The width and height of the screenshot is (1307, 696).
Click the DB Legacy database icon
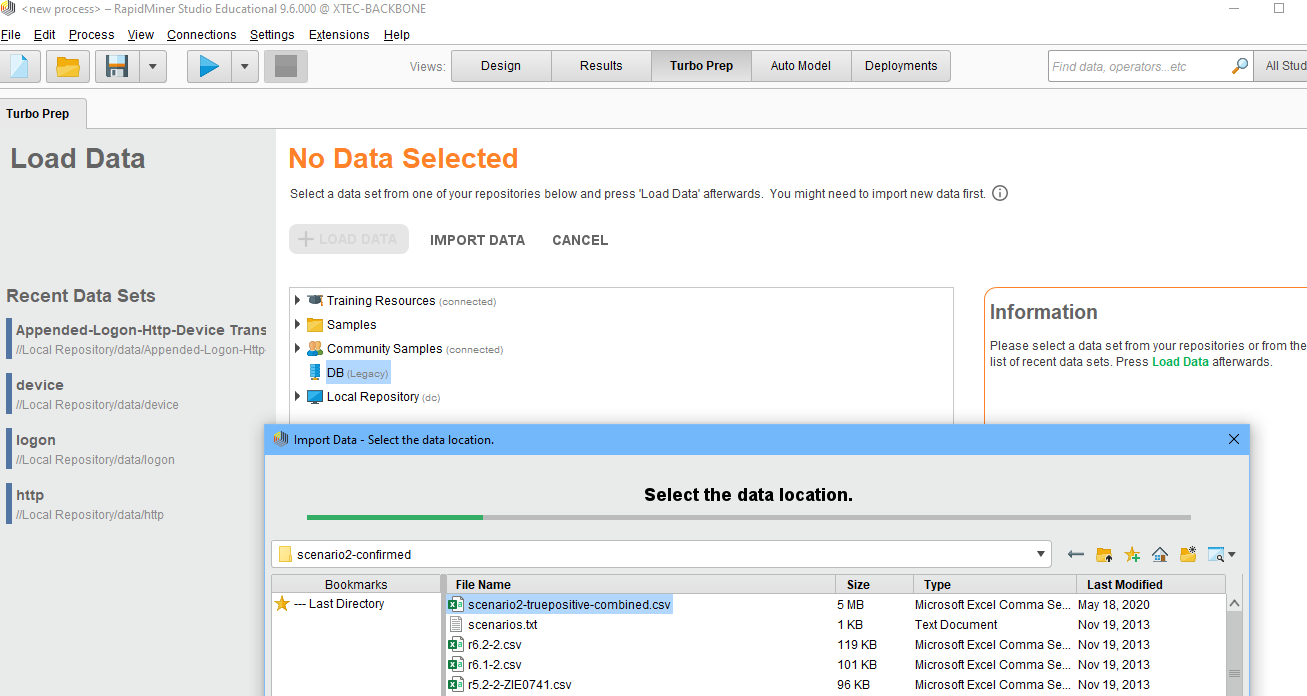[x=316, y=372]
